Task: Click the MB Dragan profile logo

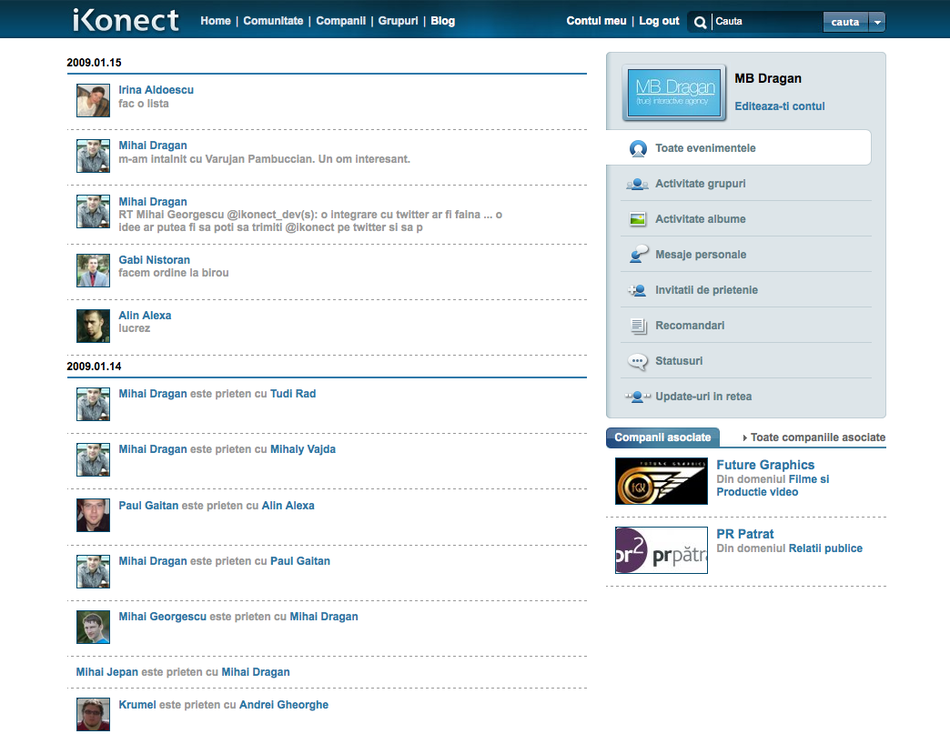Action: point(674,93)
